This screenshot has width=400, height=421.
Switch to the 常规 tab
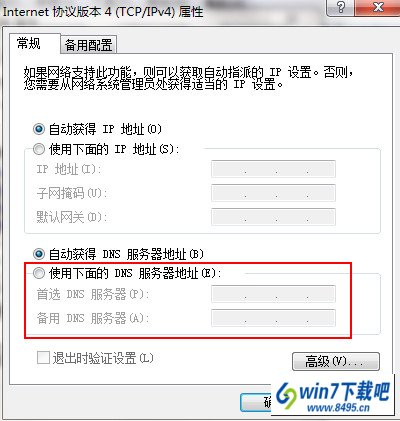[x=29, y=43]
